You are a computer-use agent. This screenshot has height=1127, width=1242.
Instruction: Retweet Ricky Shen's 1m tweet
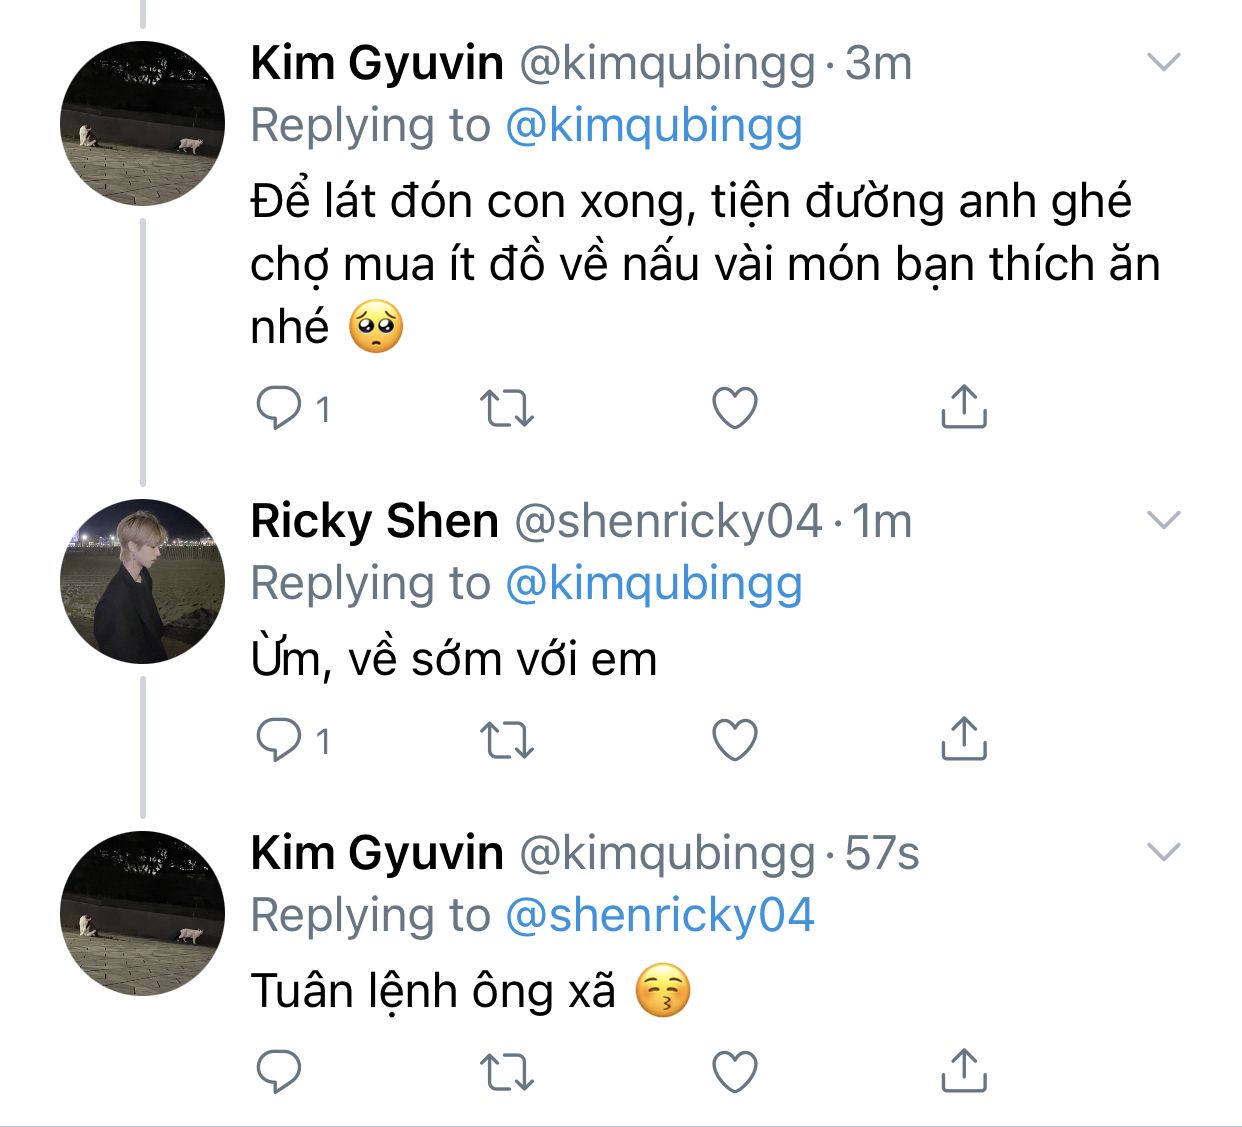(x=507, y=740)
